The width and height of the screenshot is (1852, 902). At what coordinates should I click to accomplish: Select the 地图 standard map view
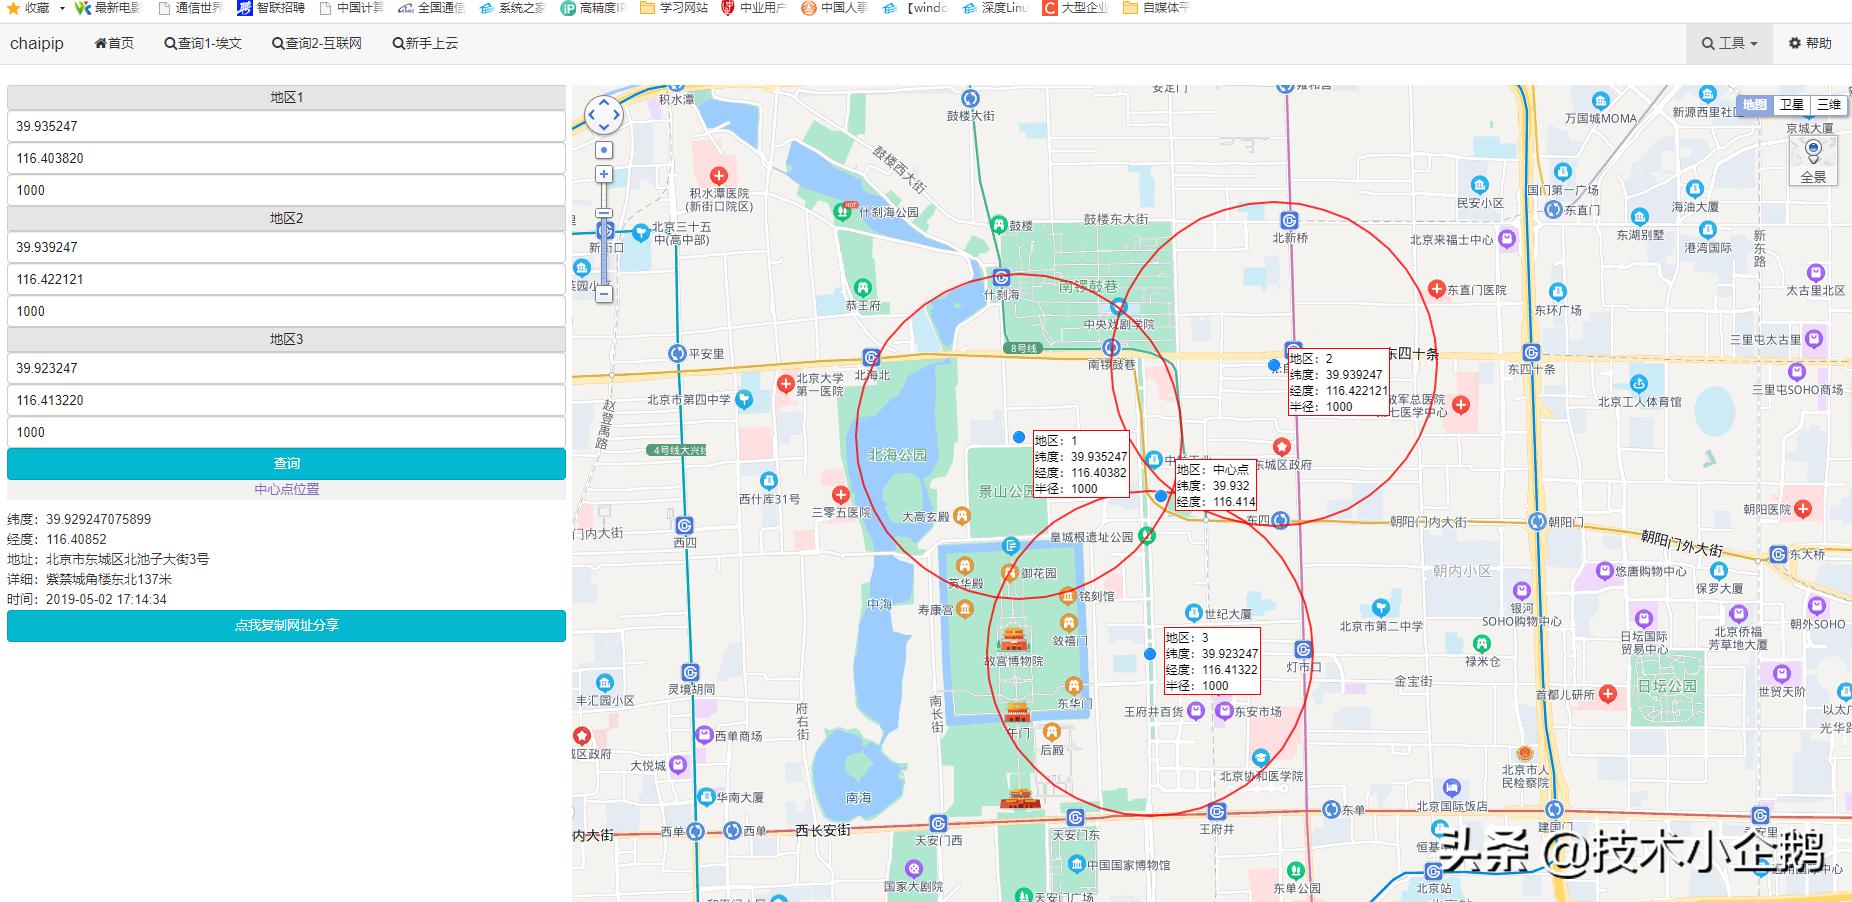(x=1755, y=105)
